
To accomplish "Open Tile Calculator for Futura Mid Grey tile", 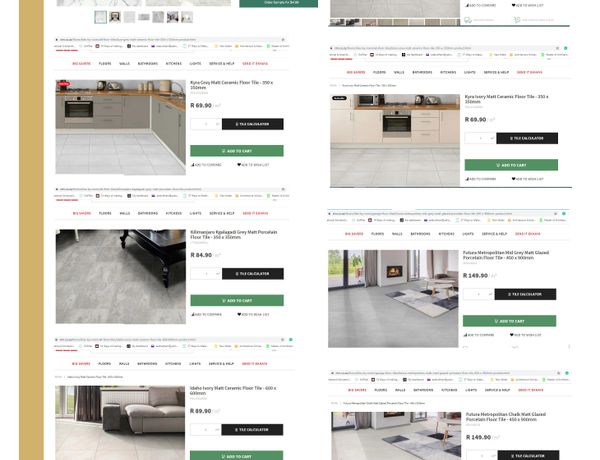I will click(525, 294).
